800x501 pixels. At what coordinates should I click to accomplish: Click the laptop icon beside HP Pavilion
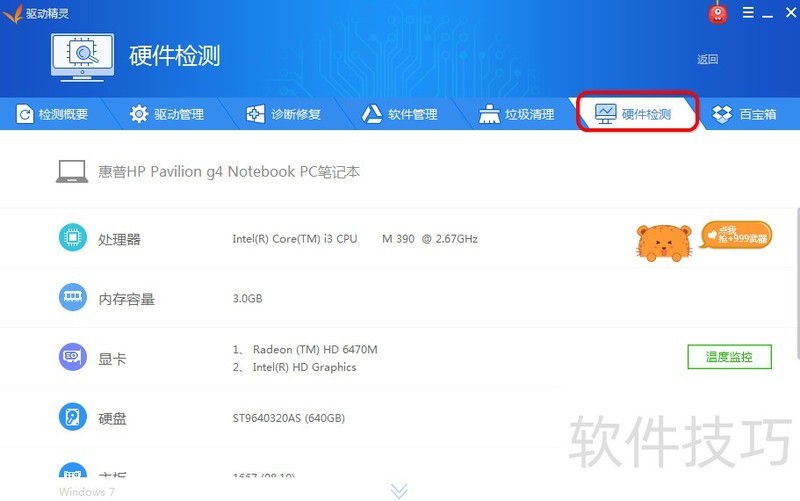click(72, 171)
